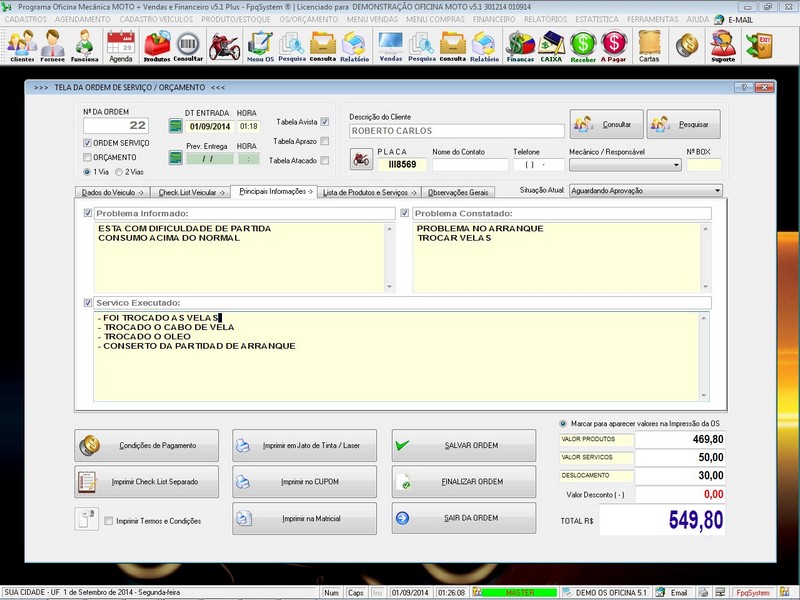Click the red A Pagar dollar icon

coord(613,45)
